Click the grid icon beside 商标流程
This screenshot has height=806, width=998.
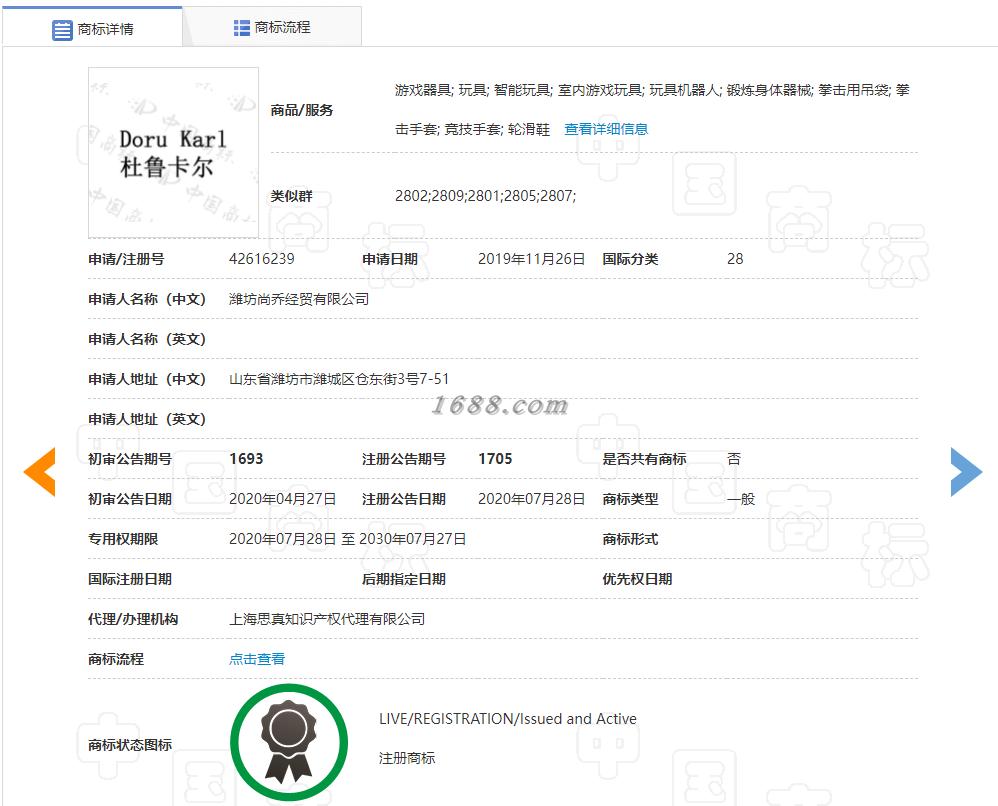coord(242,27)
